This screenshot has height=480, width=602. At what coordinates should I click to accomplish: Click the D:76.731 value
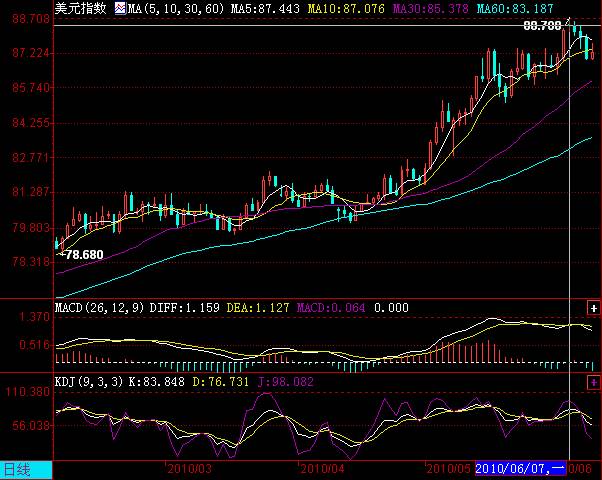tap(220, 382)
